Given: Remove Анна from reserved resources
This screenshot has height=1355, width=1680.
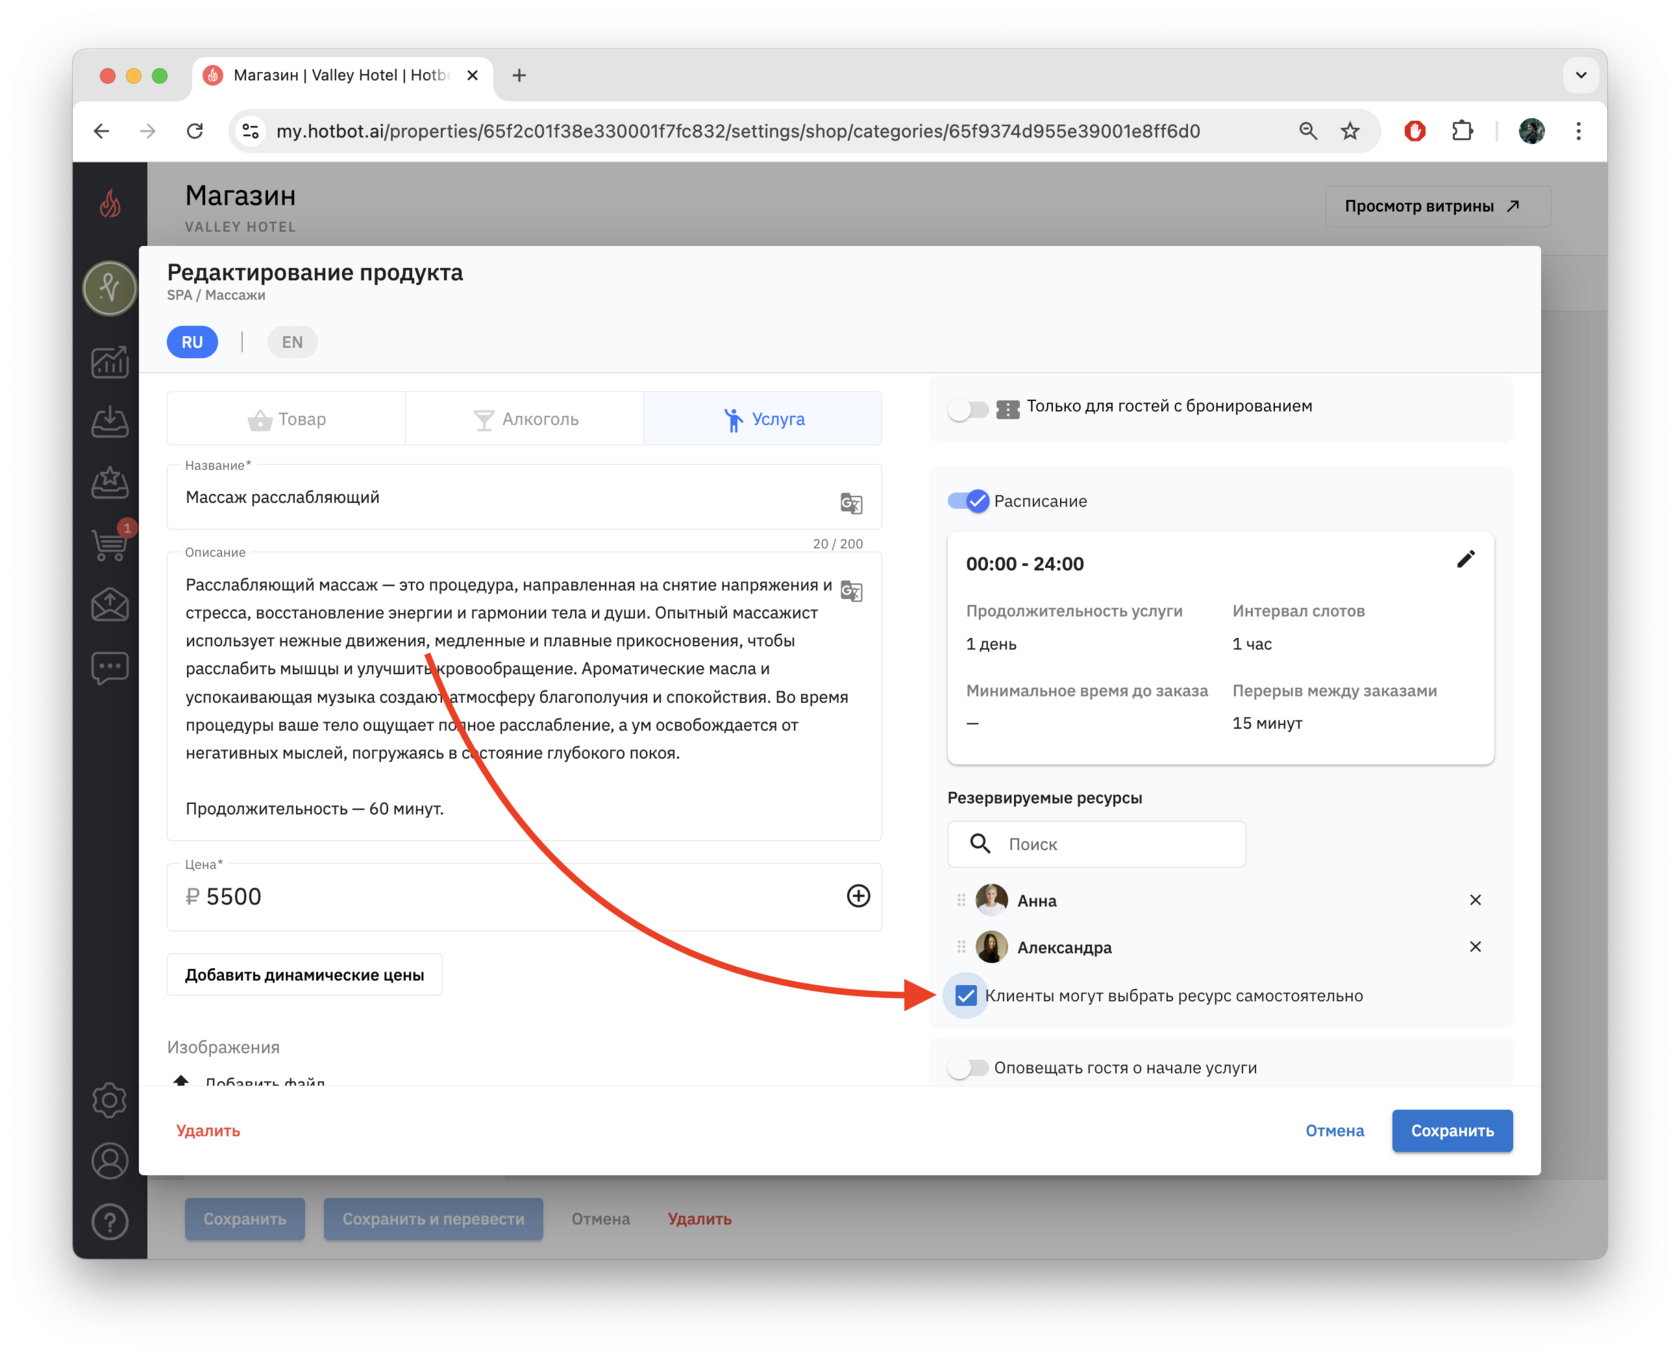Looking at the screenshot, I should tap(1475, 900).
